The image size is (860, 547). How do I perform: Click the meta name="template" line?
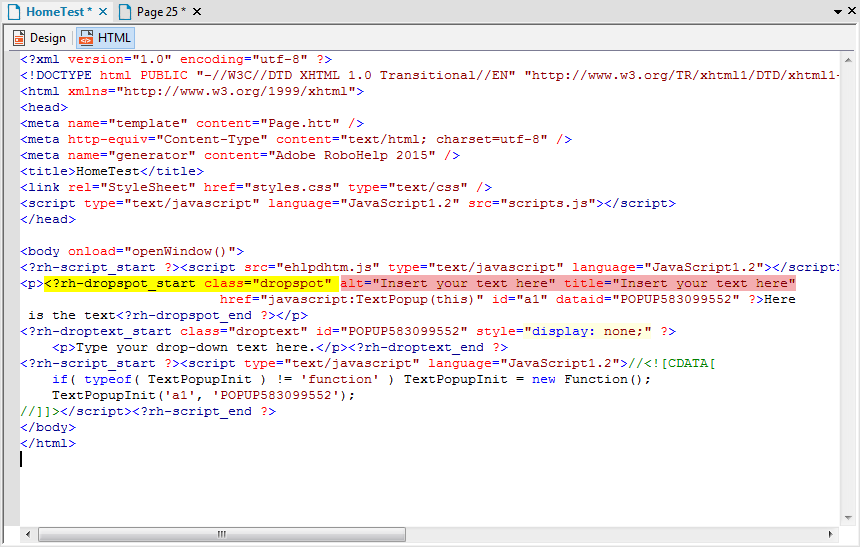click(192, 123)
